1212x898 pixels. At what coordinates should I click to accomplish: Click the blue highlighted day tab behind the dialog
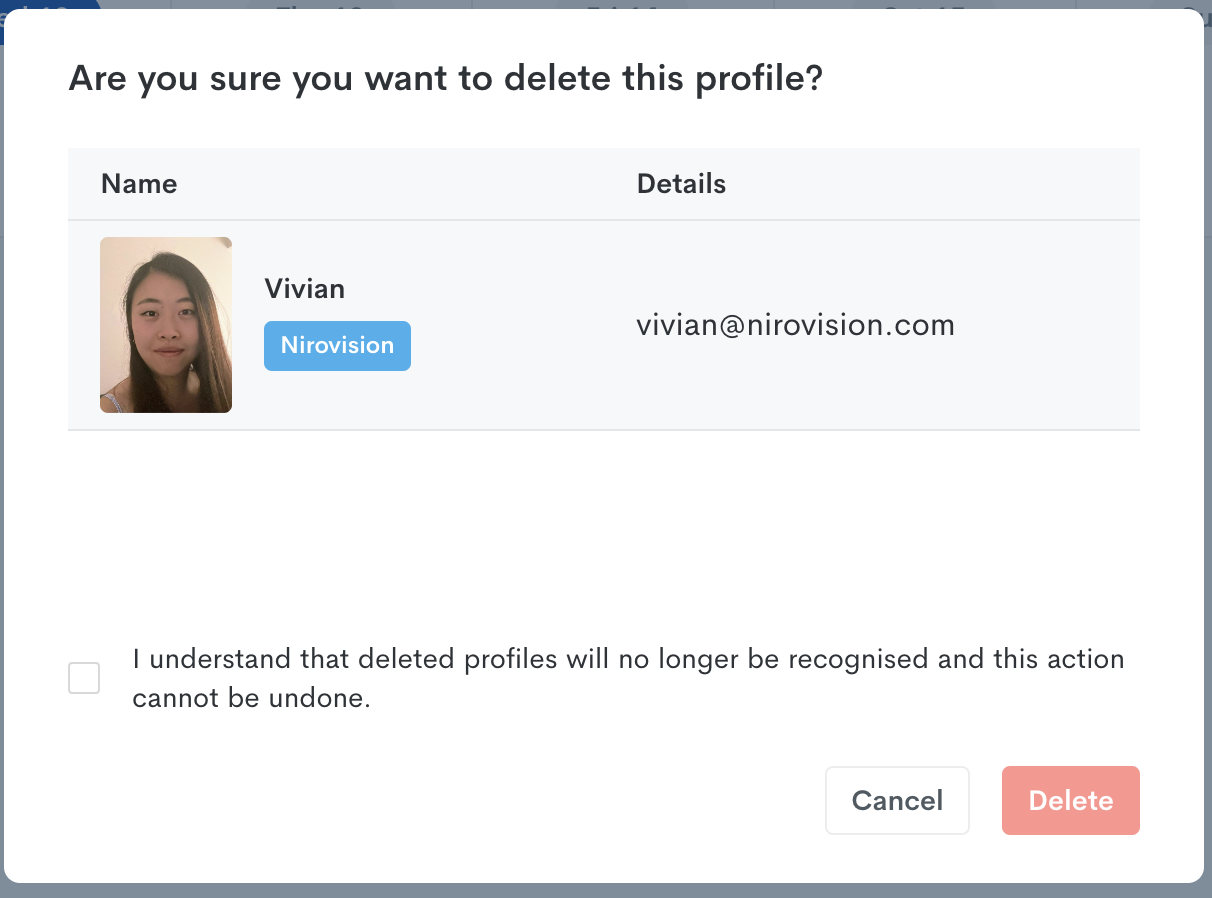coord(50,5)
